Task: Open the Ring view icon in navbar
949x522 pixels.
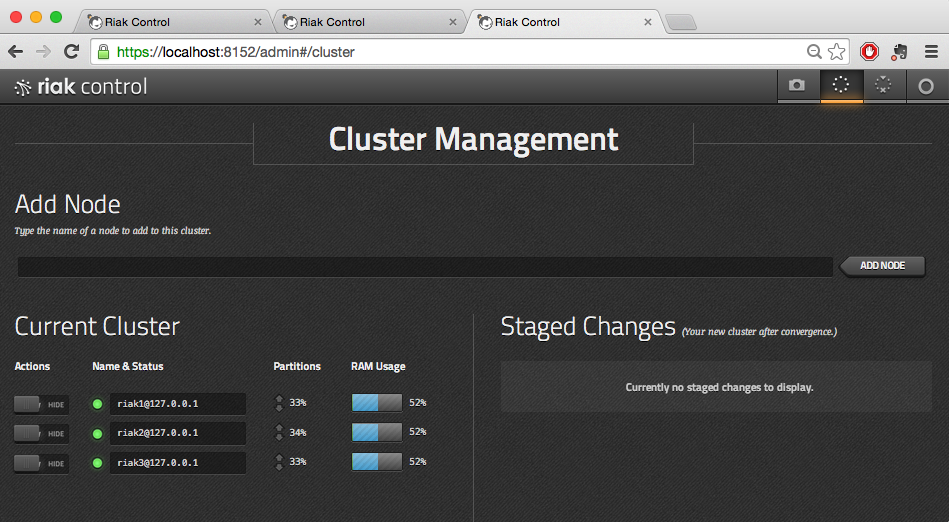Action: pyautogui.click(x=884, y=85)
